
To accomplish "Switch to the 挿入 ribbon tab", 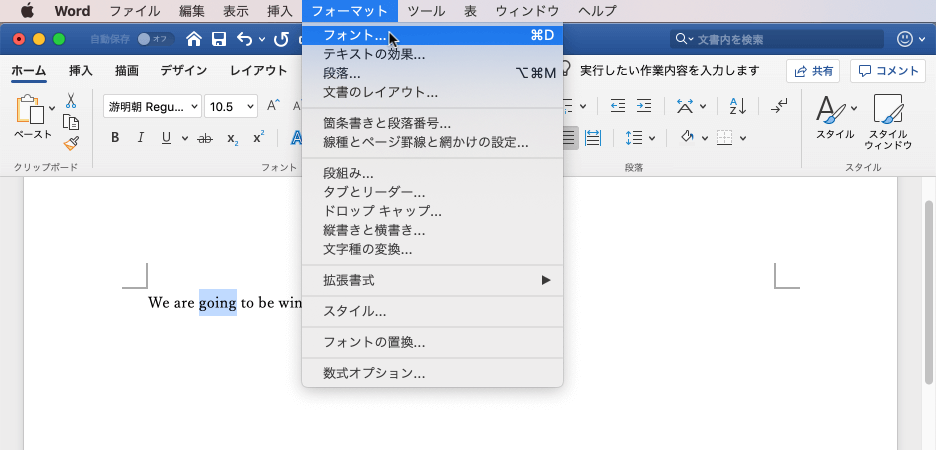I will (x=81, y=70).
